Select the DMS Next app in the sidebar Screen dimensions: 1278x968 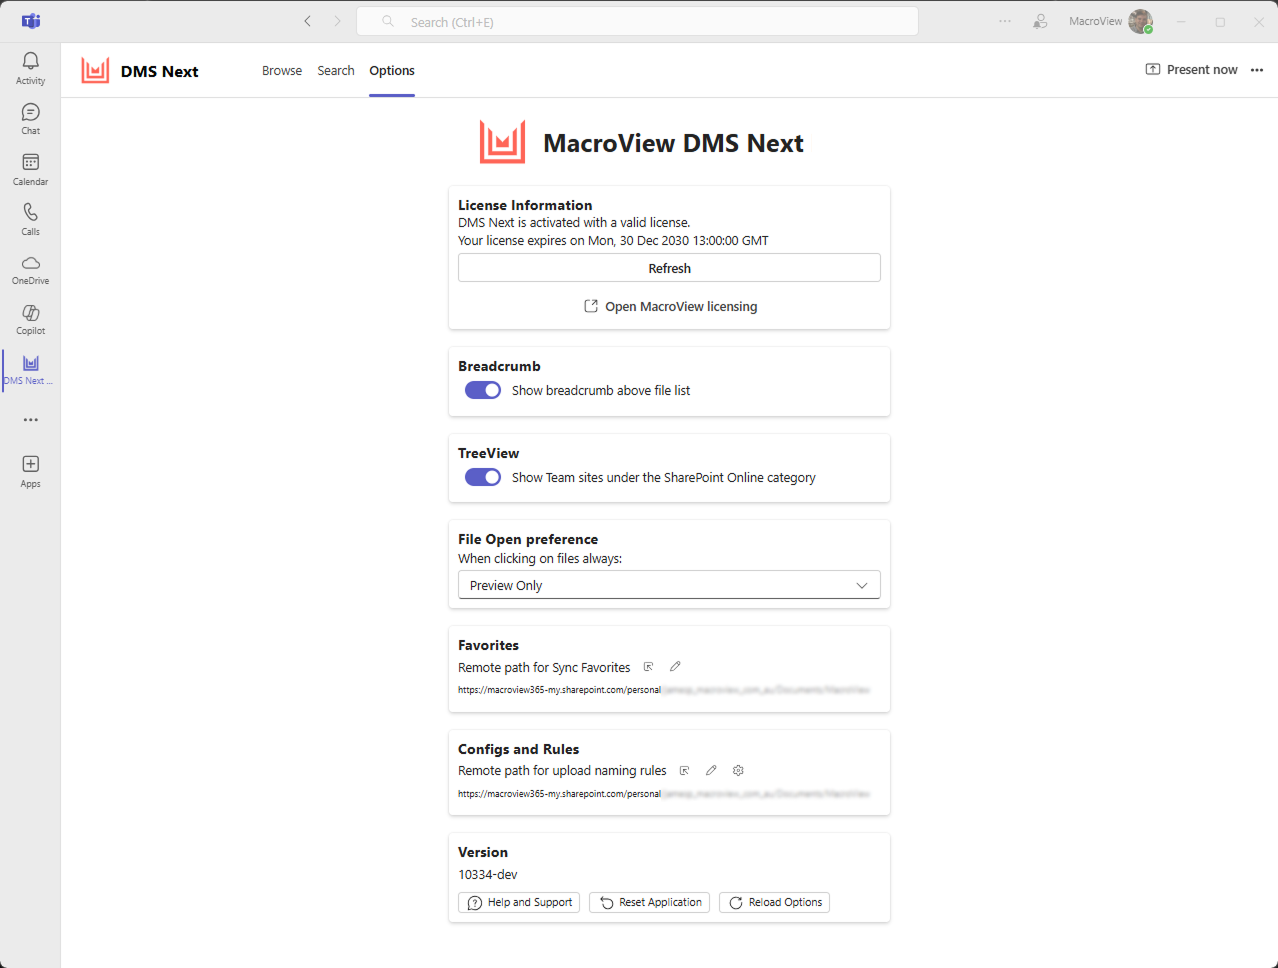point(30,369)
